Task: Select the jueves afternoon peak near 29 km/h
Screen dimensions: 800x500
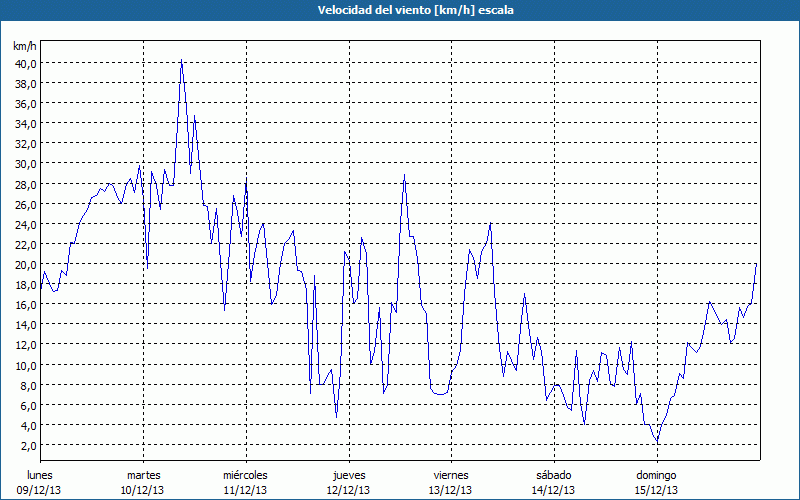Action: click(404, 175)
